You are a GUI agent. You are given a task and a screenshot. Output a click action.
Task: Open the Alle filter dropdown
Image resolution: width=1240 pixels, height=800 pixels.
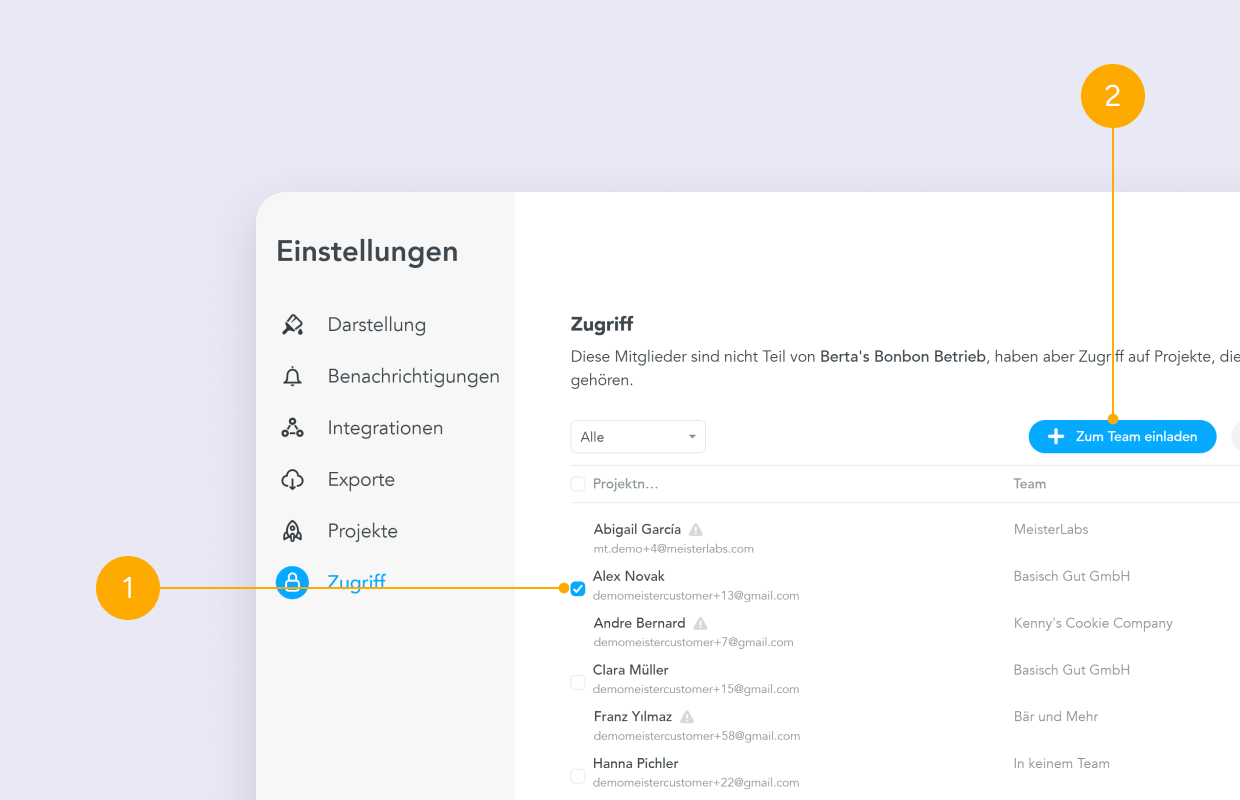click(x=638, y=437)
